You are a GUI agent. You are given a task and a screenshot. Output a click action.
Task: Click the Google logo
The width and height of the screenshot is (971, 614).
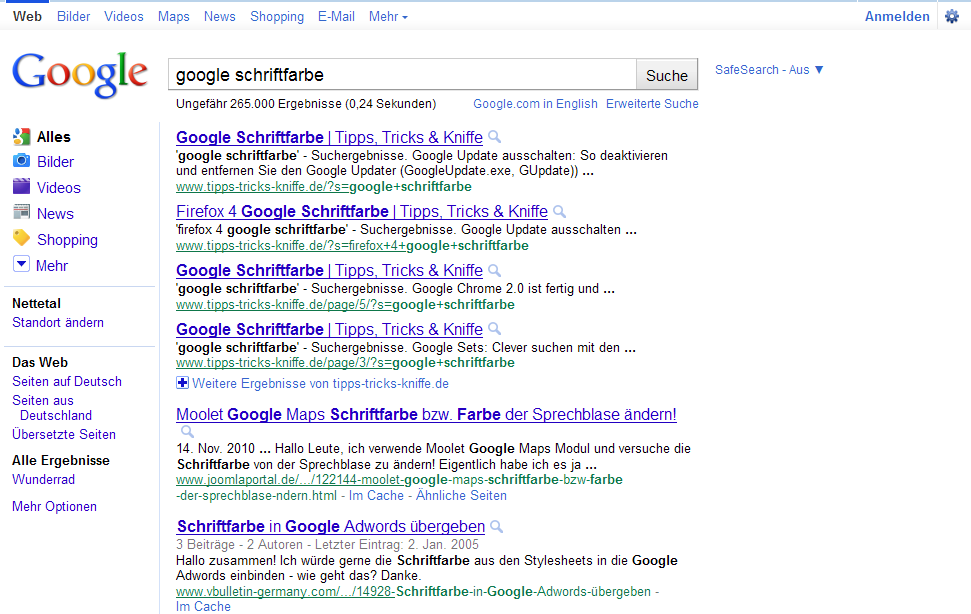click(80, 75)
